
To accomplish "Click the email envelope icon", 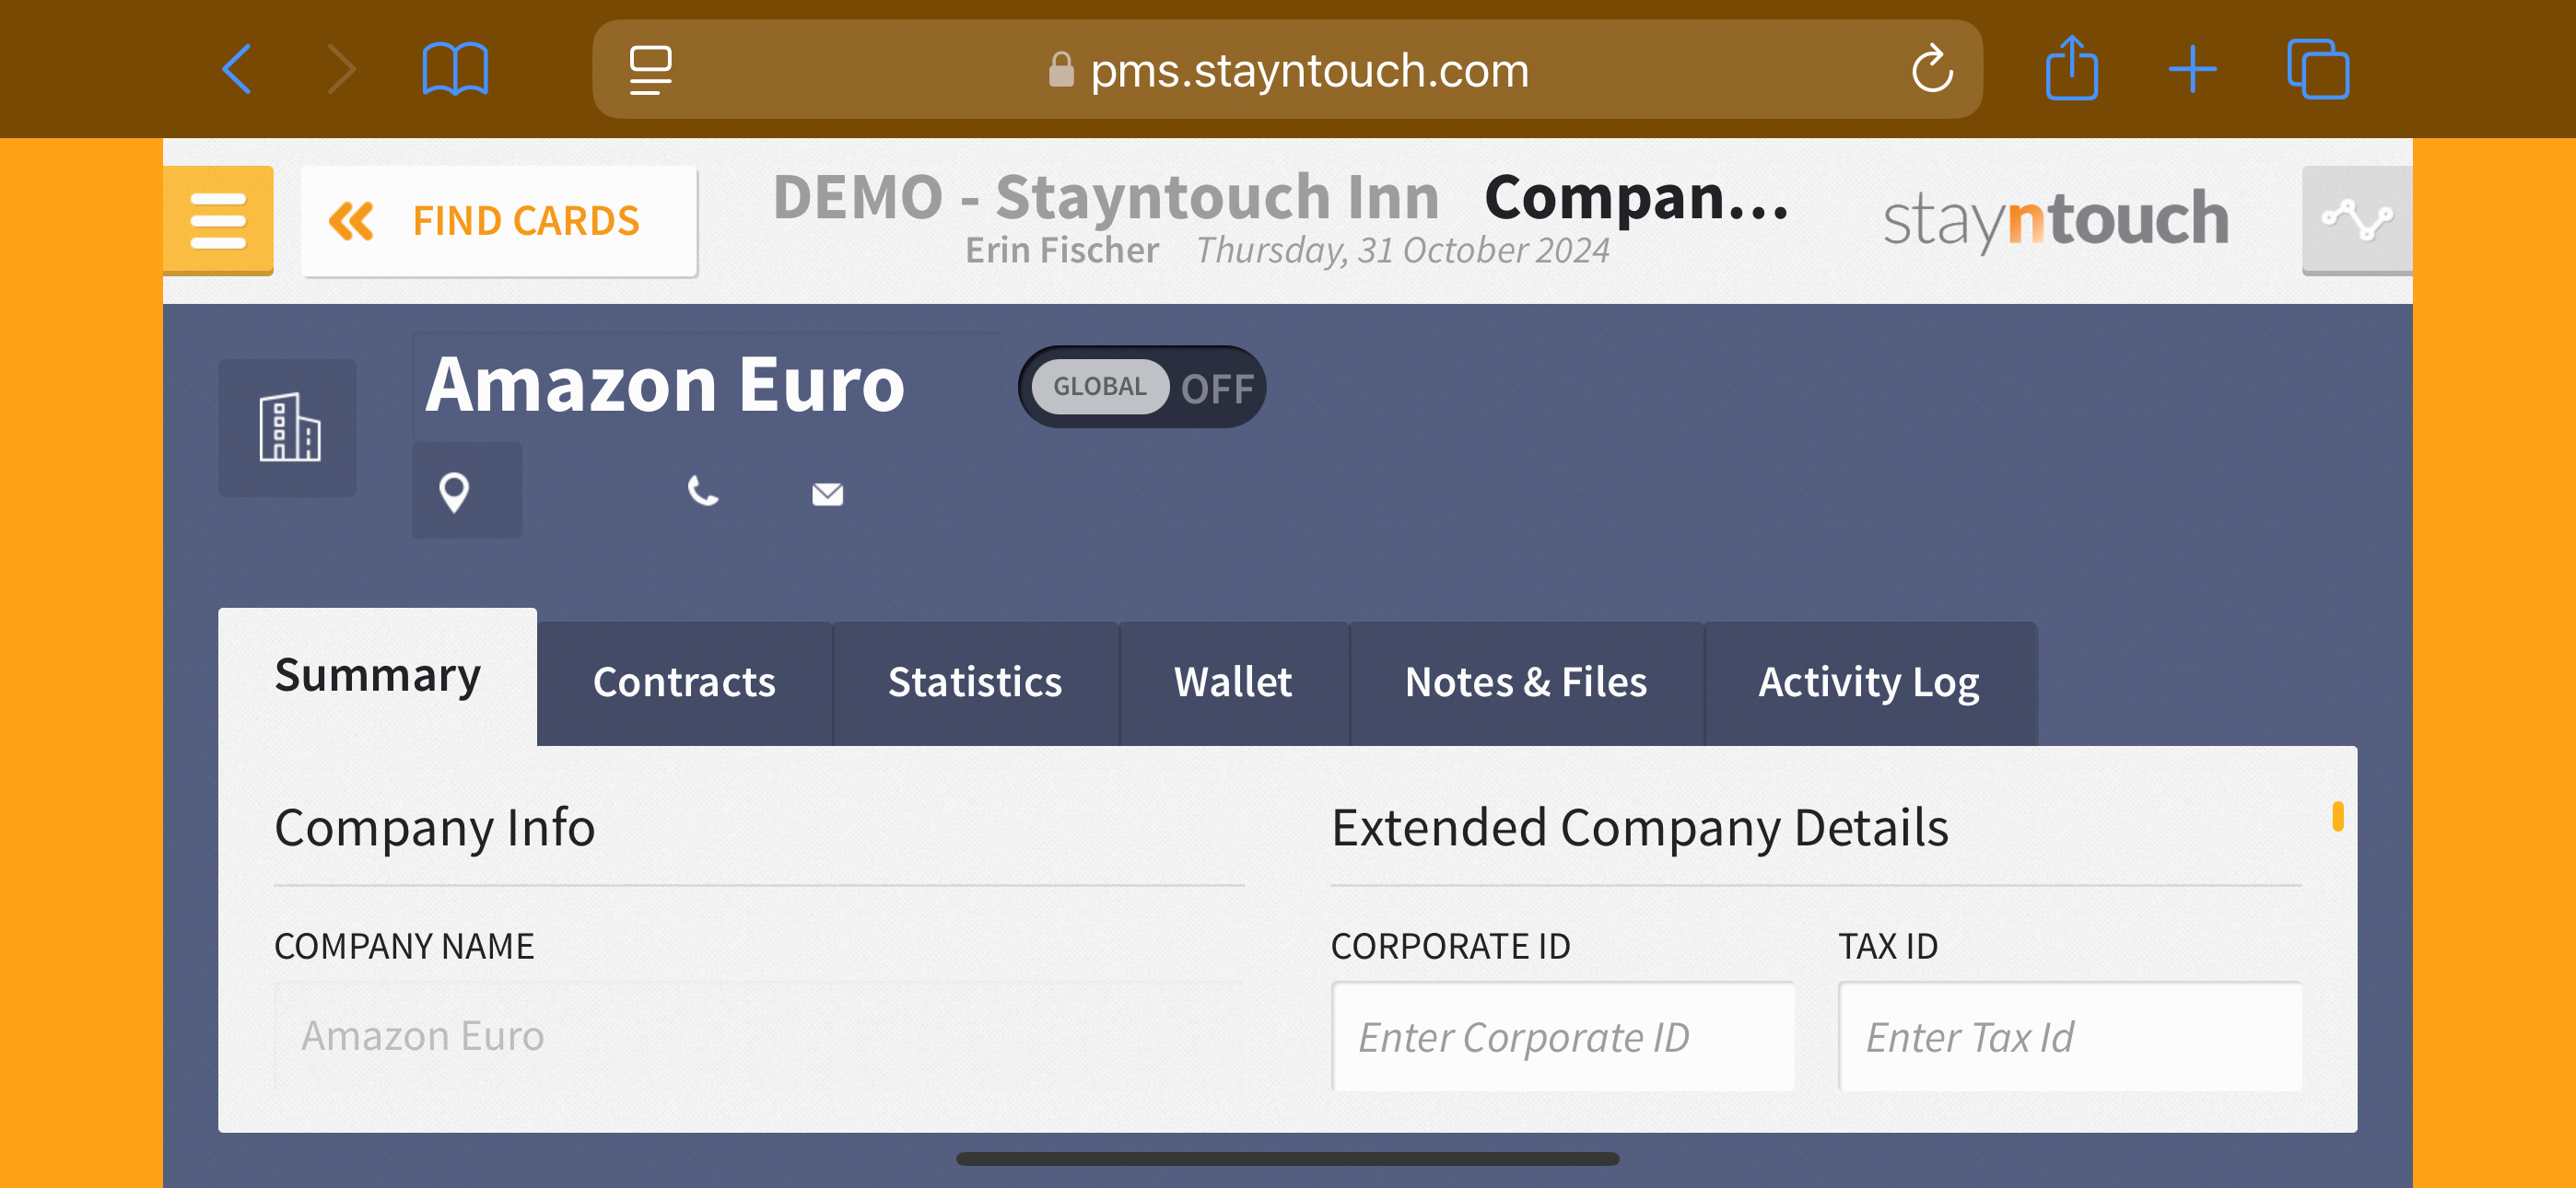I will click(x=827, y=494).
